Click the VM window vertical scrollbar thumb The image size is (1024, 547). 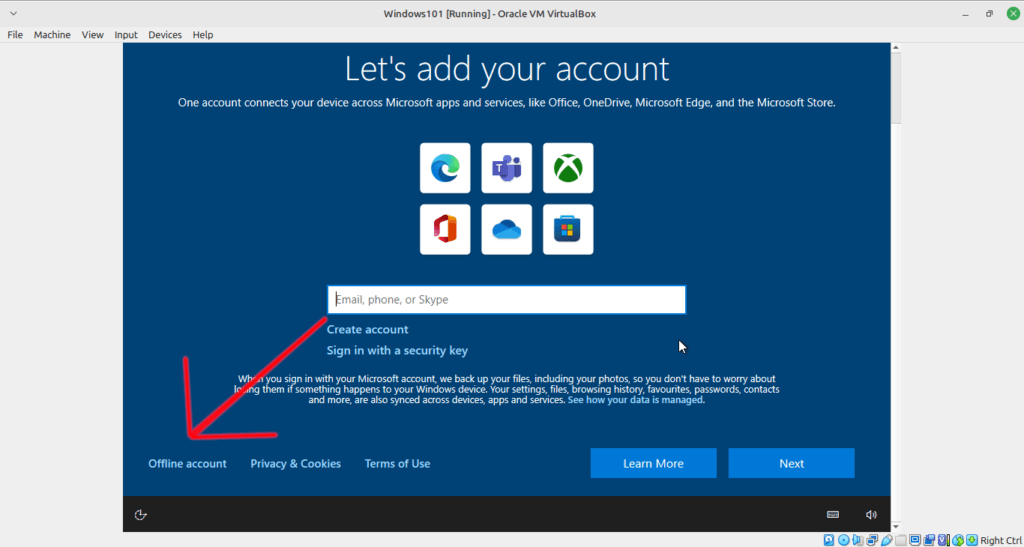pyautogui.click(x=896, y=87)
